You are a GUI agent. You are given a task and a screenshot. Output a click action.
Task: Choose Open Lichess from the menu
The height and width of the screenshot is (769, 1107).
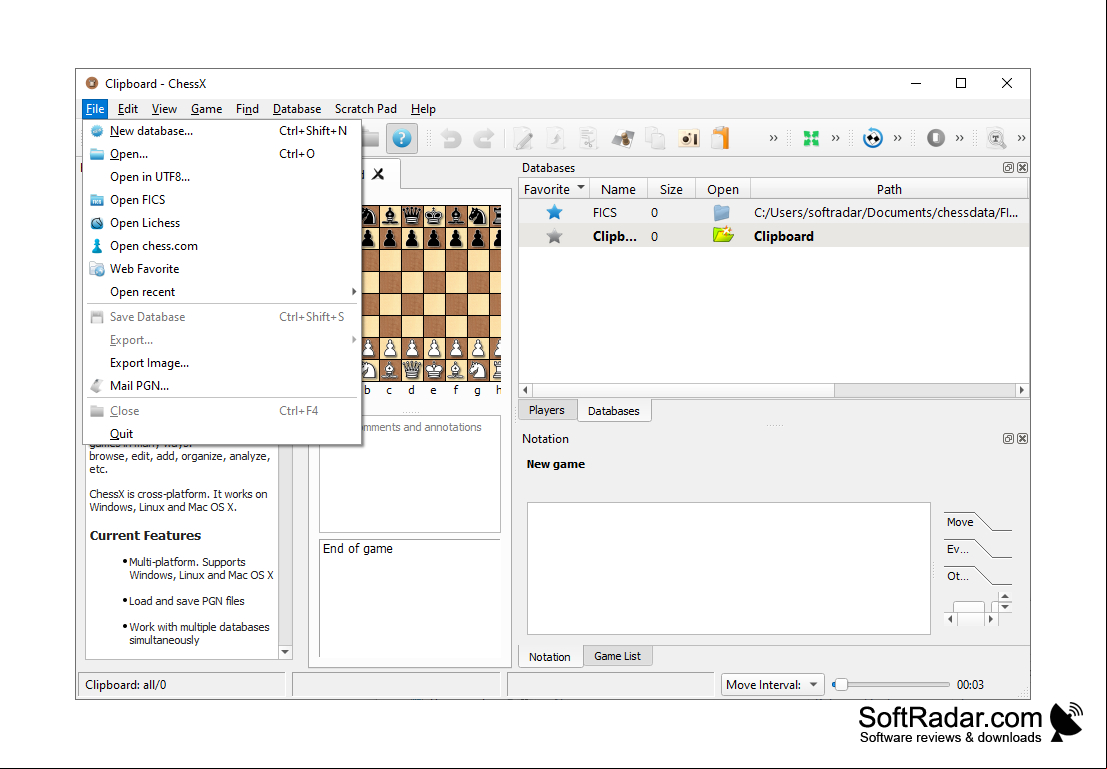click(x=223, y=222)
